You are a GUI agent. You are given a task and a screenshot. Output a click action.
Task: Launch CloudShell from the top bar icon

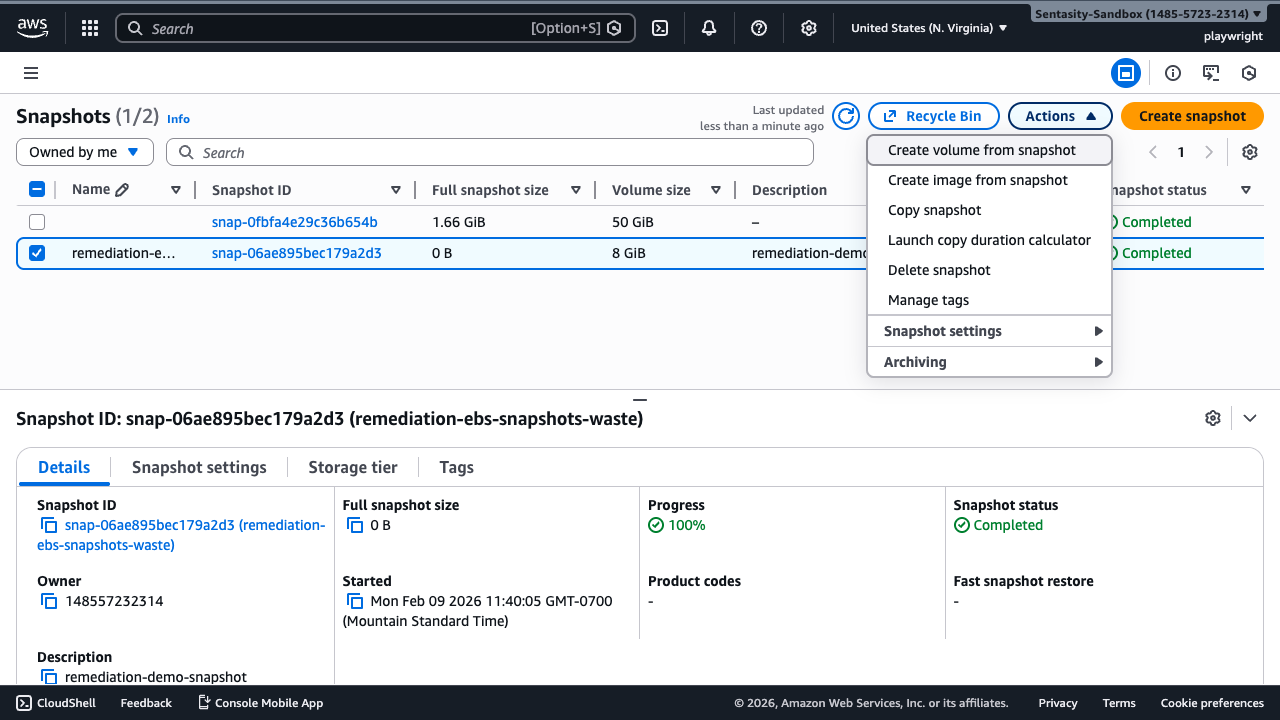click(660, 28)
